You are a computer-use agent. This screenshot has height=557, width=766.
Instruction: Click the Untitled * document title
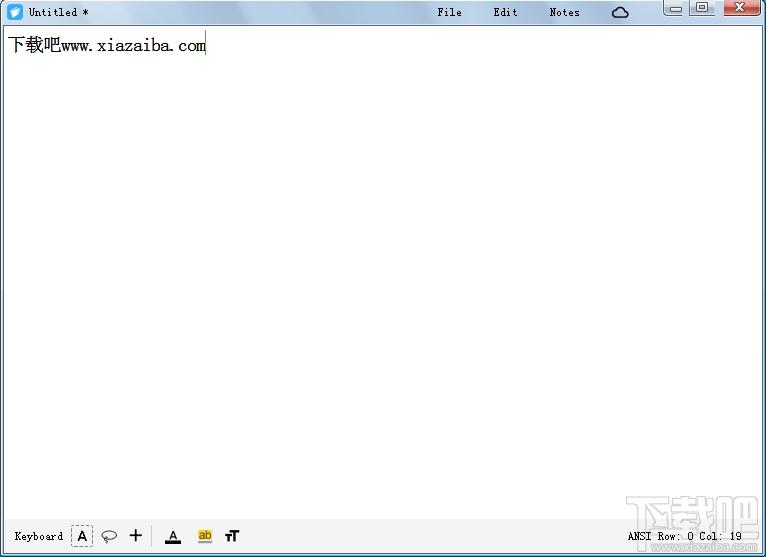(x=58, y=12)
